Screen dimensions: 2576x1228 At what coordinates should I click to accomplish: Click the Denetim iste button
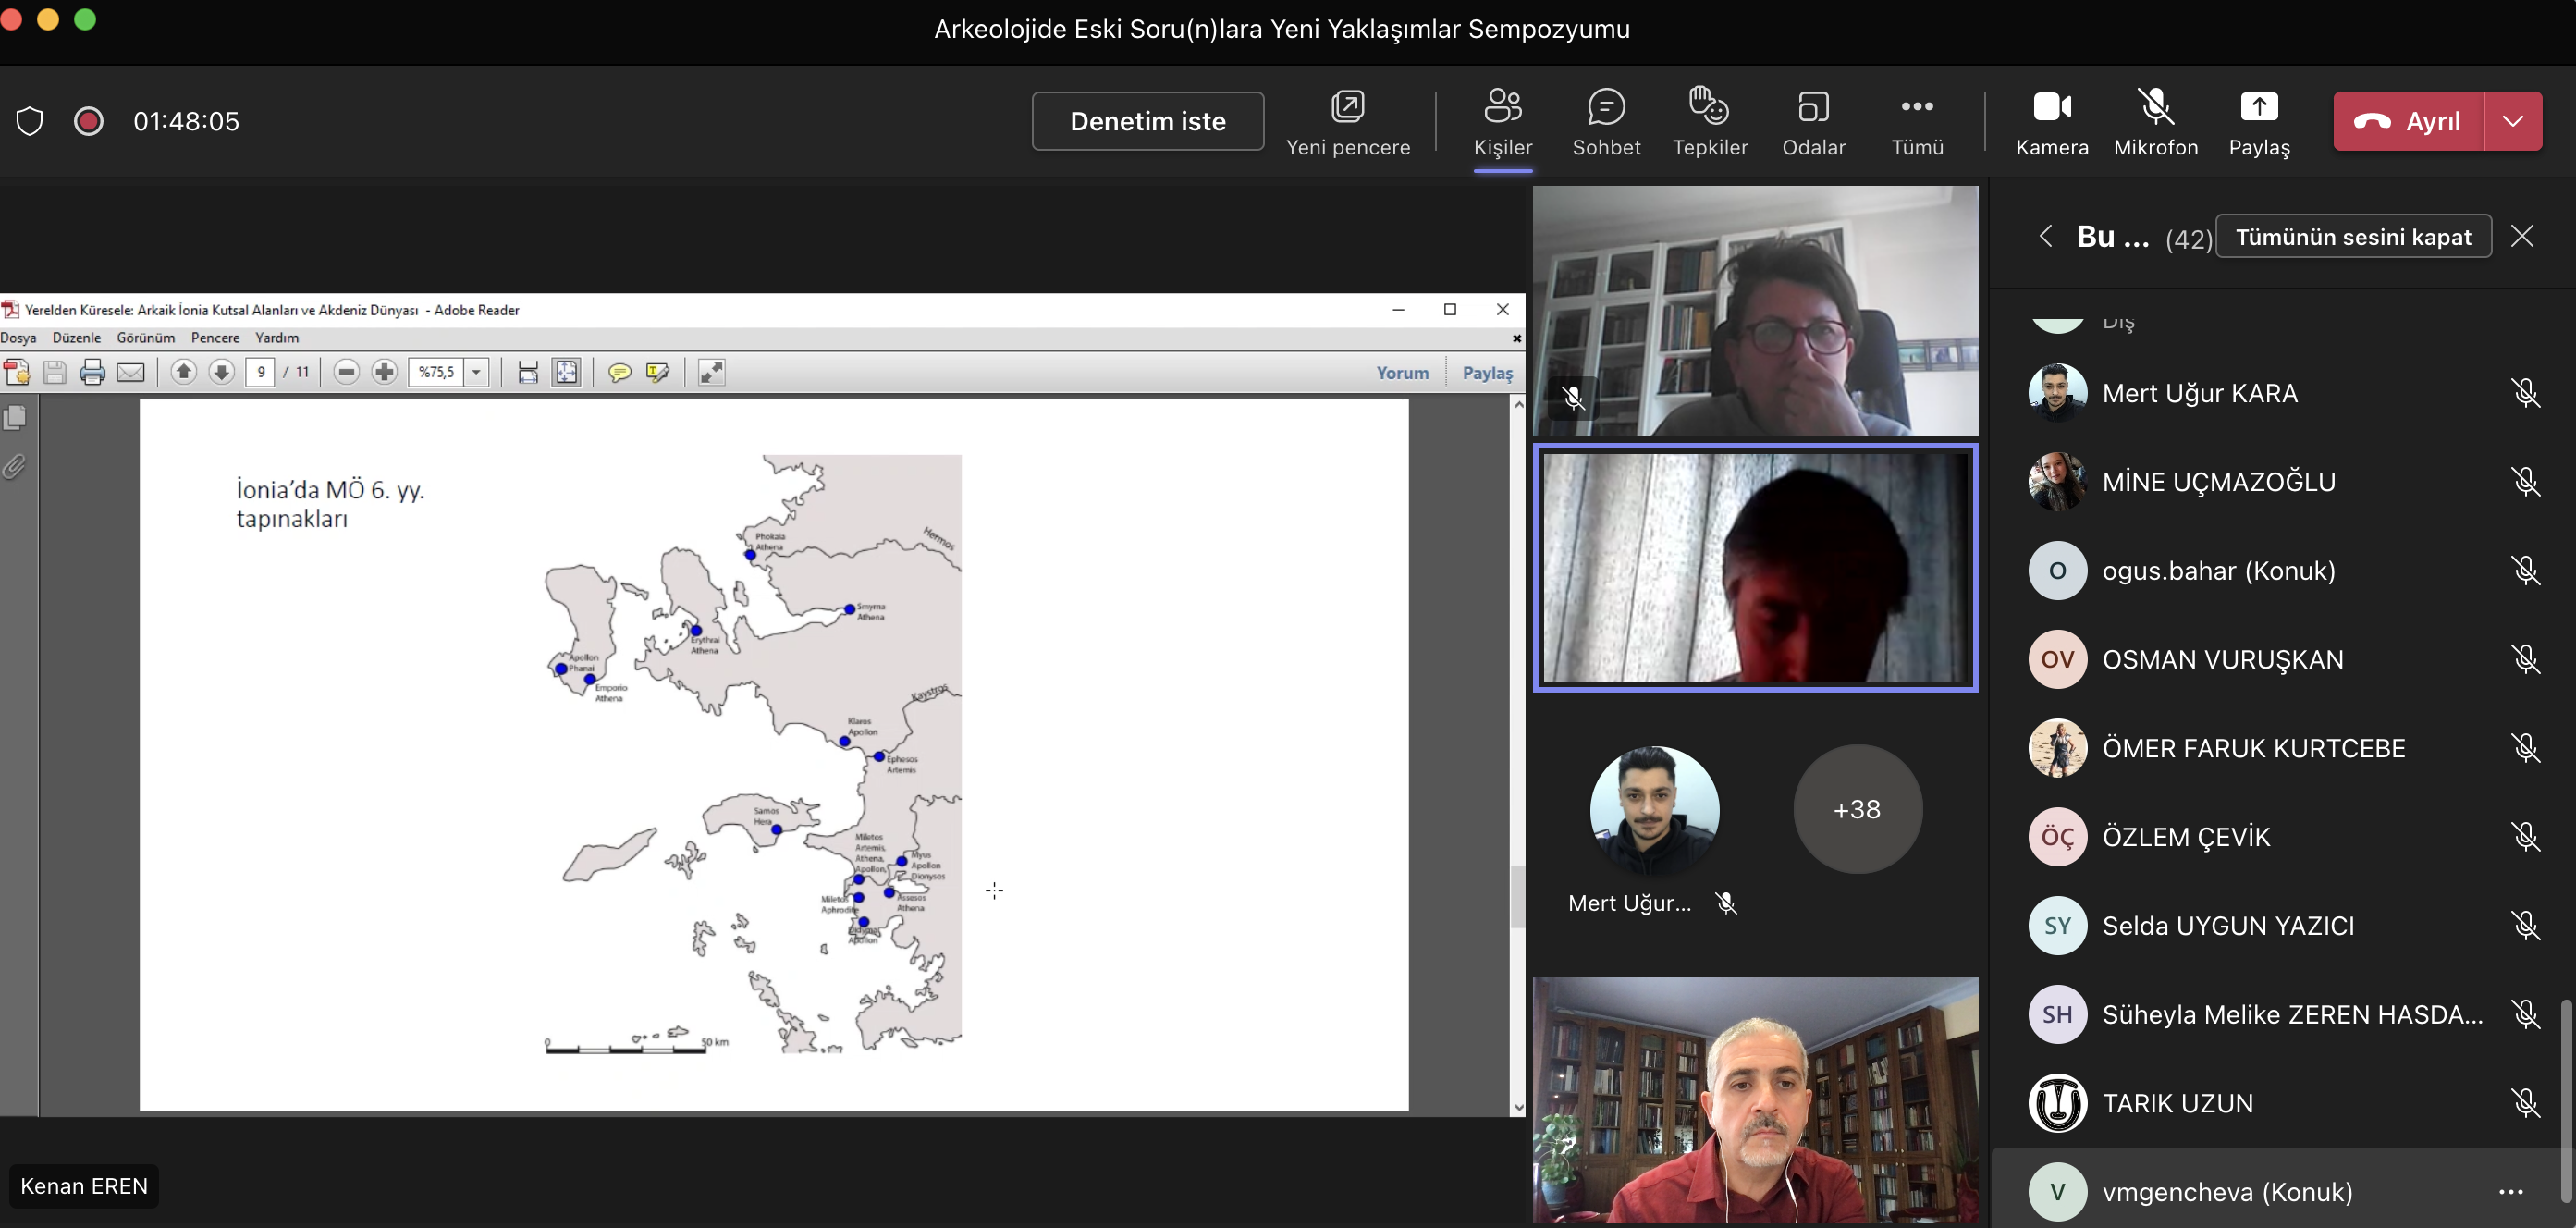(x=1148, y=121)
